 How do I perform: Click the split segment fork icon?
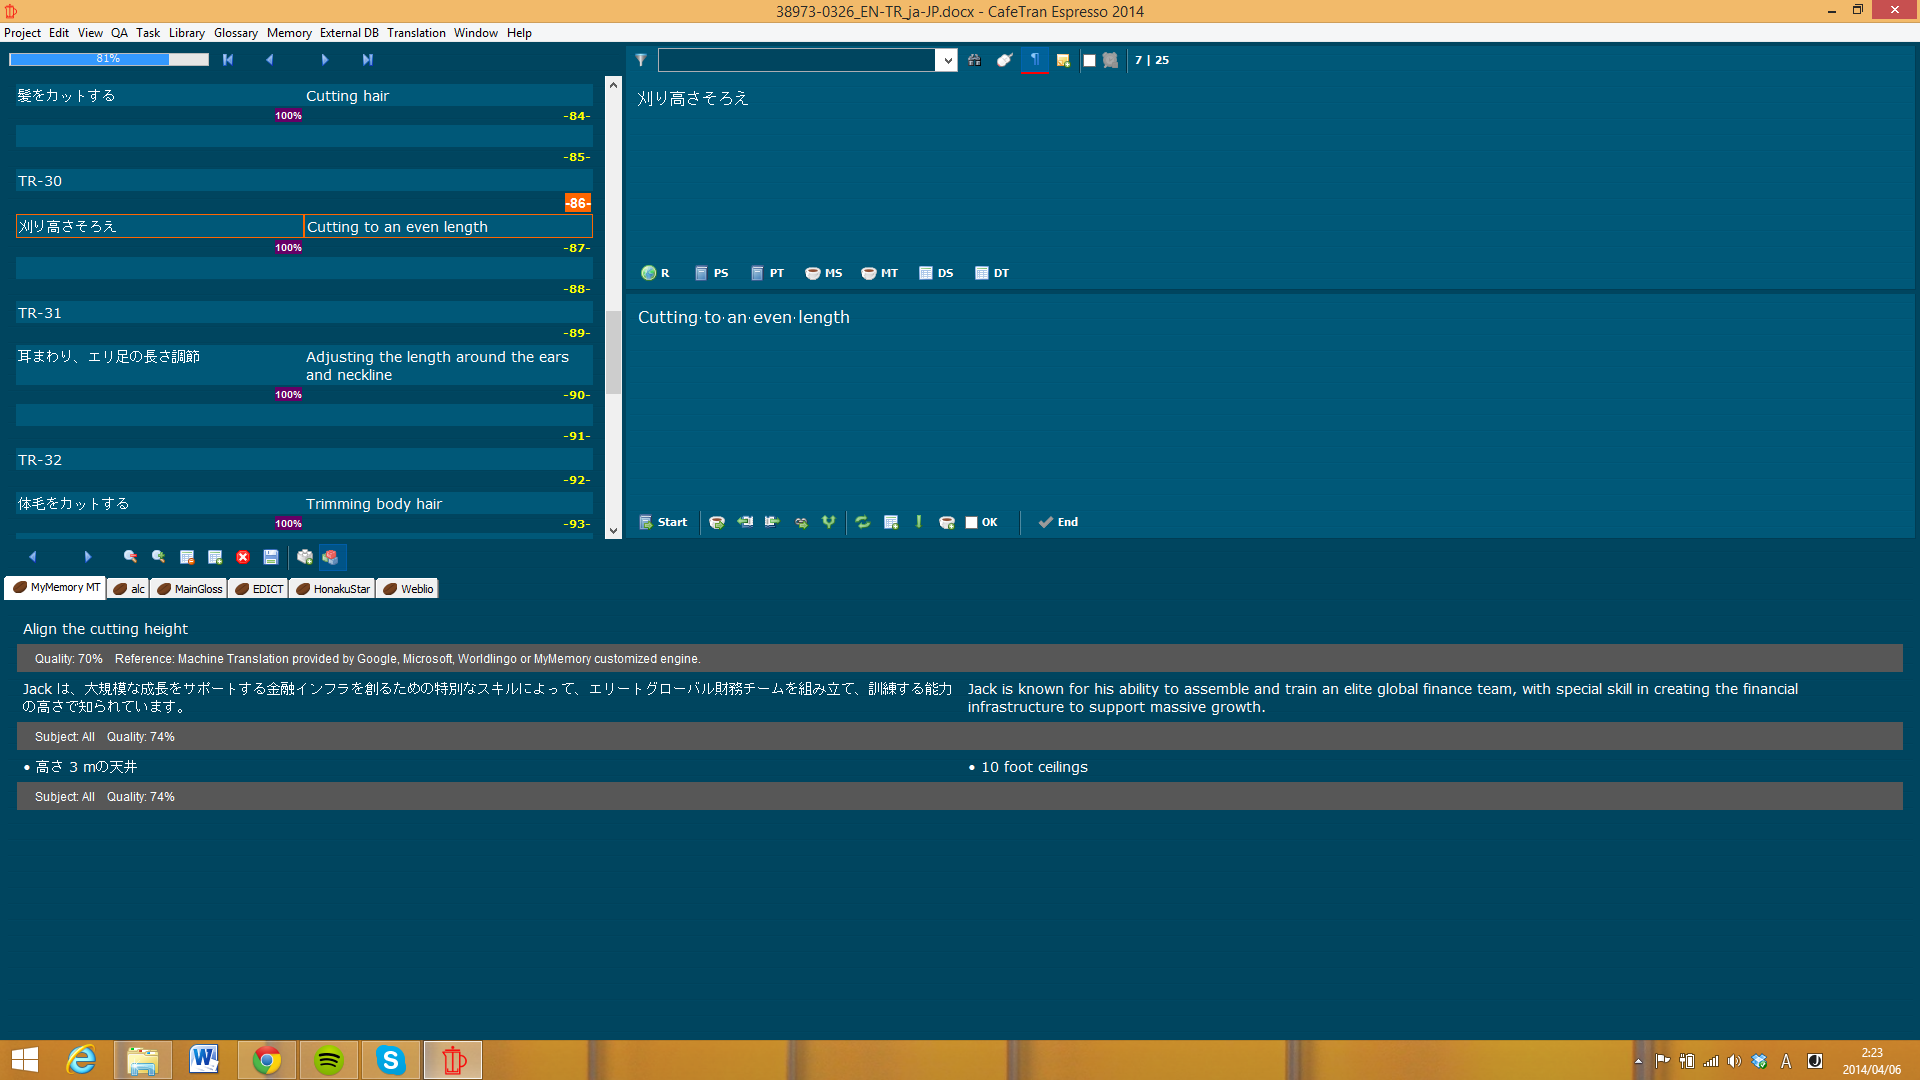click(829, 522)
